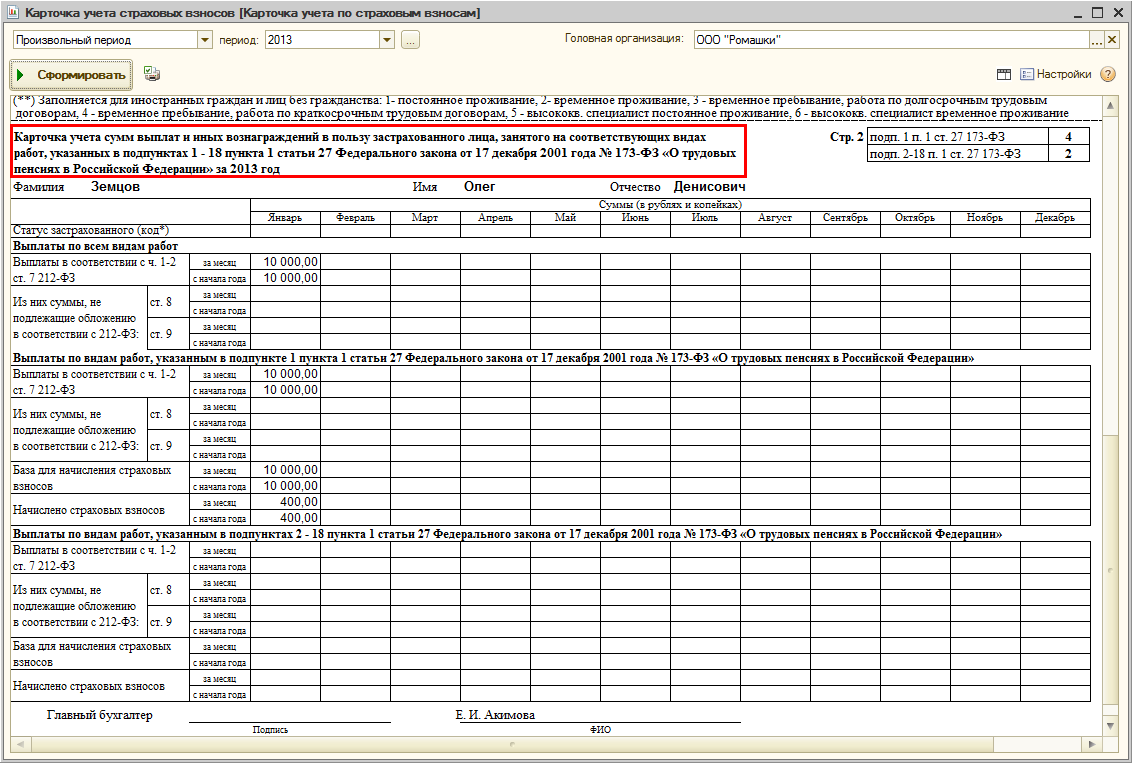The image size is (1132, 763).
Task: Click the patronymic Денисович
Action: [x=710, y=187]
